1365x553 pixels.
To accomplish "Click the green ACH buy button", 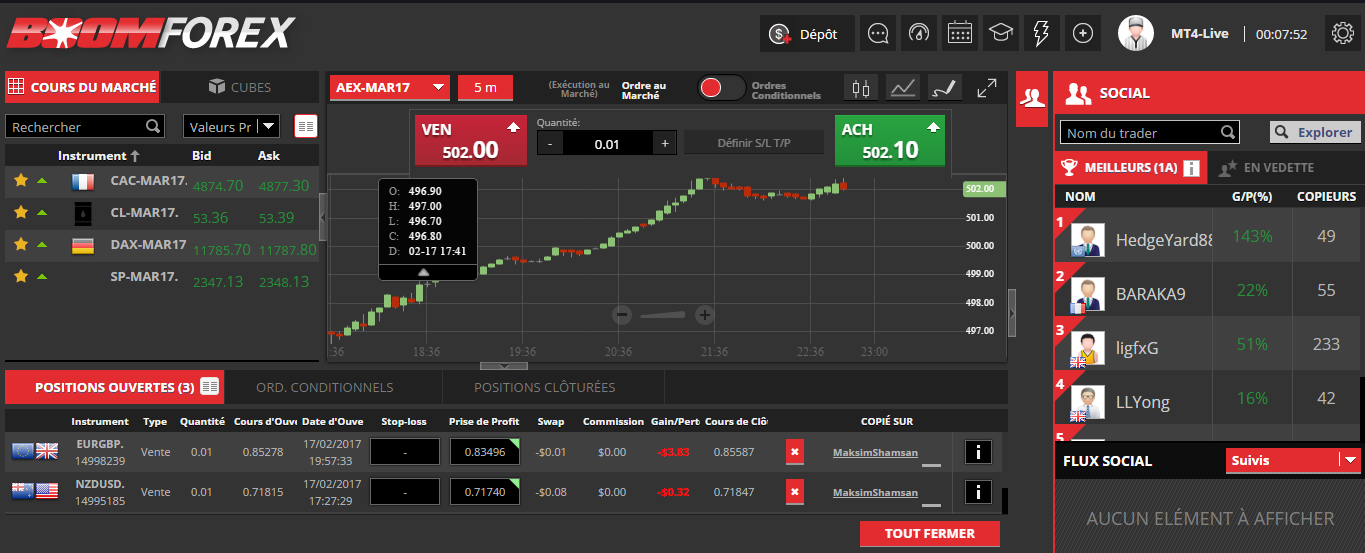I will 889,140.
